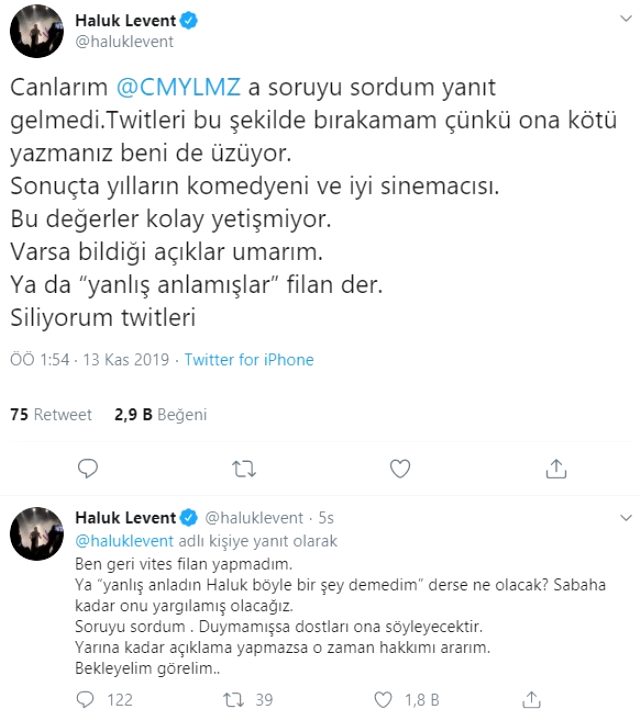Screen dimensions: 640x720
Task: Reply to the second tweet with 122 replies
Action: (88, 700)
